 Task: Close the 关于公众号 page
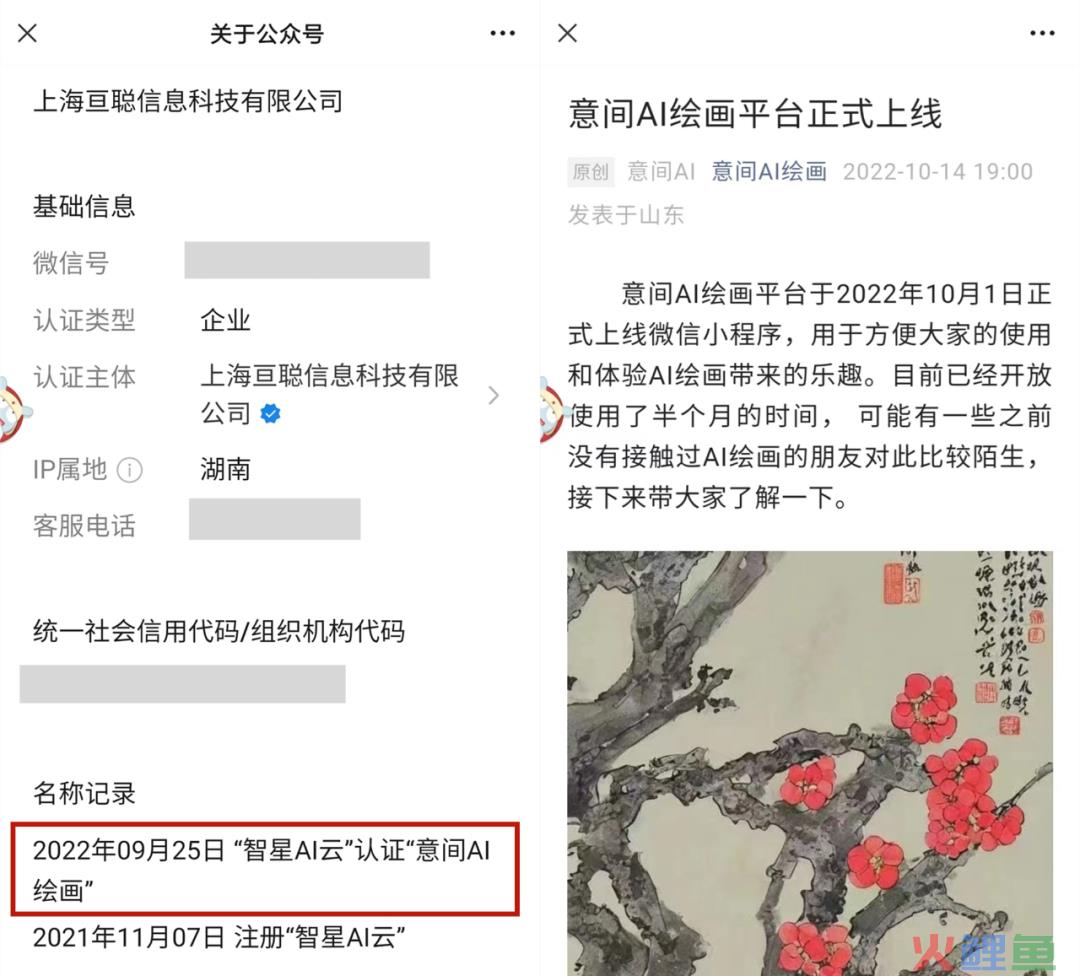click(x=28, y=32)
